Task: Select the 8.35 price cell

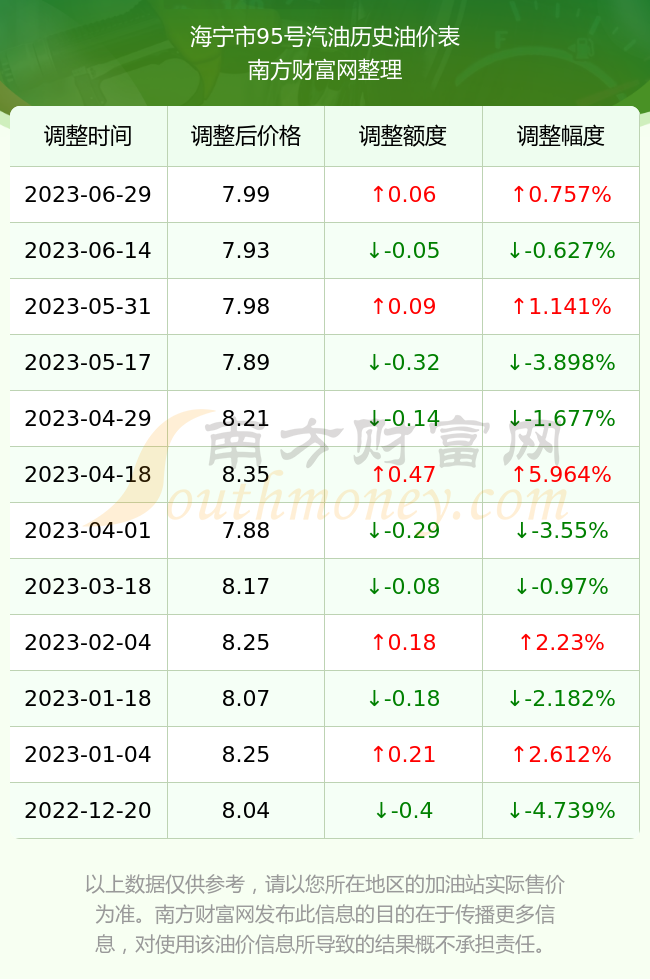Action: click(x=246, y=474)
